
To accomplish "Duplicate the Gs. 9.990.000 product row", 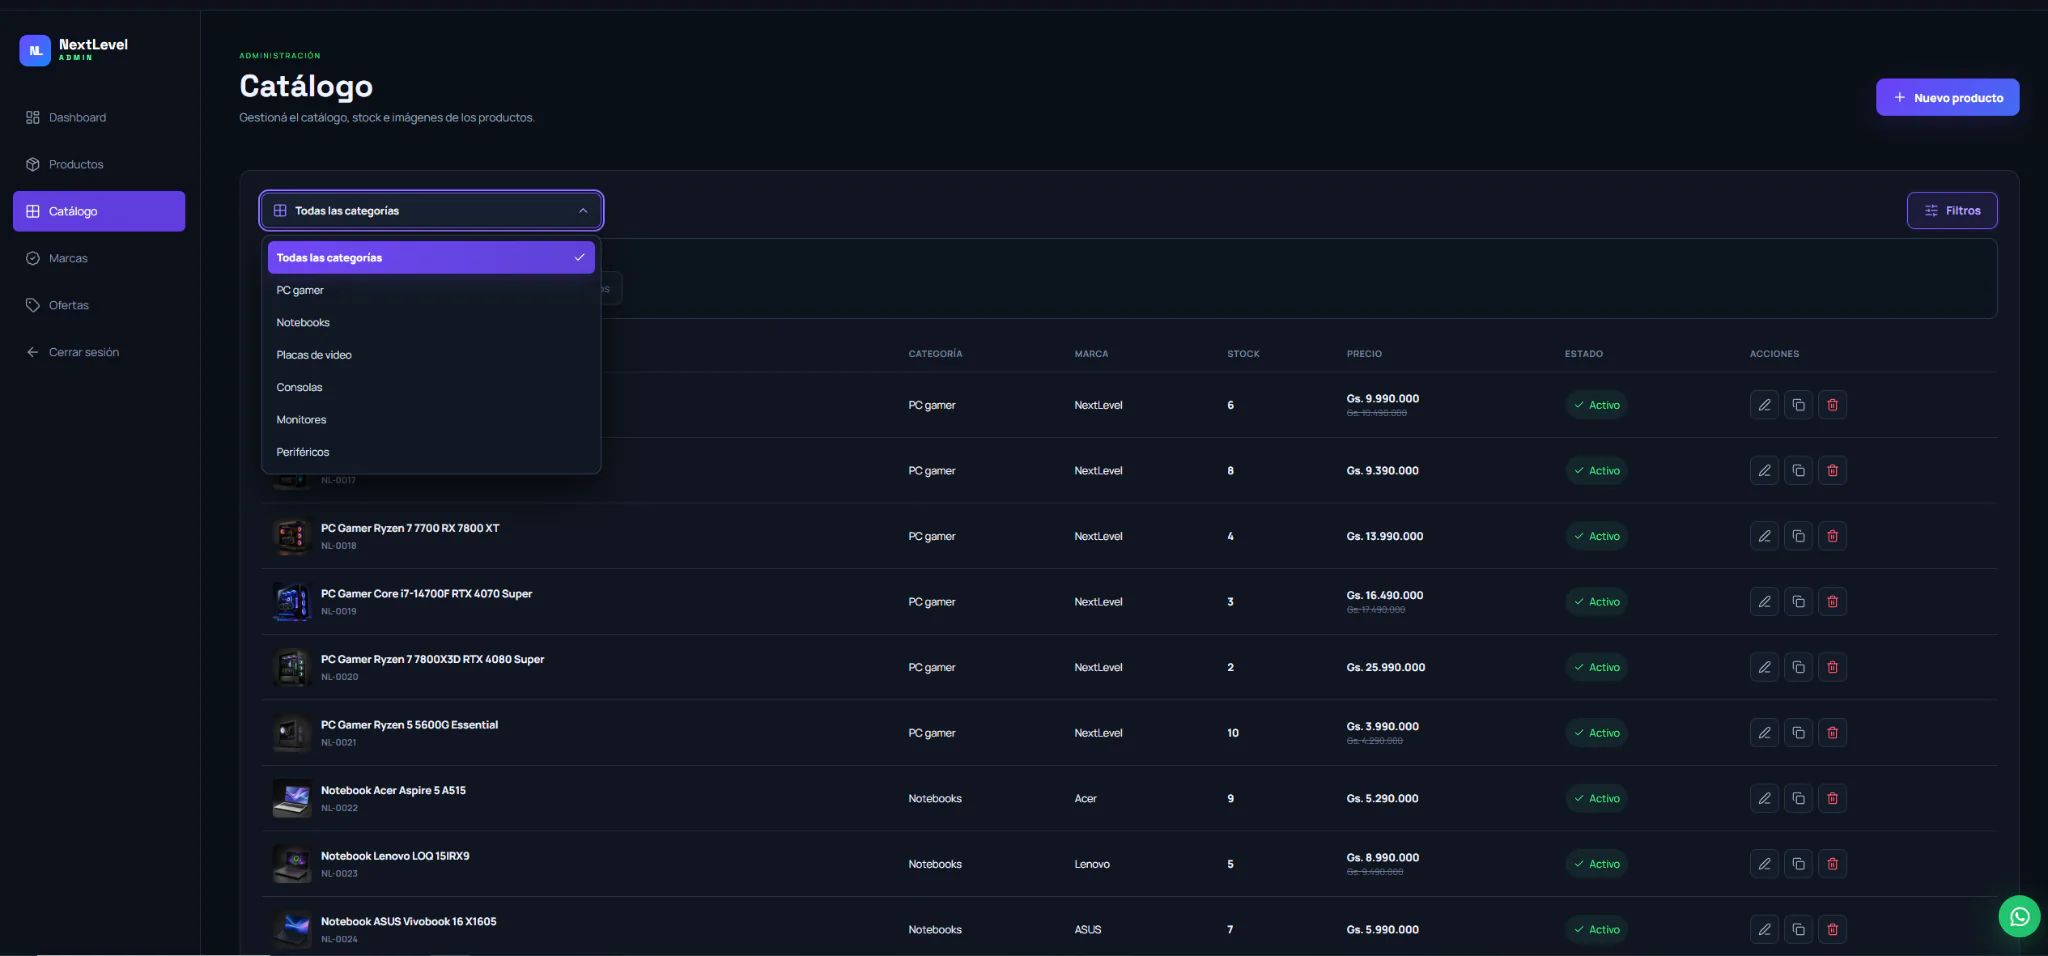I will click(x=1798, y=405).
